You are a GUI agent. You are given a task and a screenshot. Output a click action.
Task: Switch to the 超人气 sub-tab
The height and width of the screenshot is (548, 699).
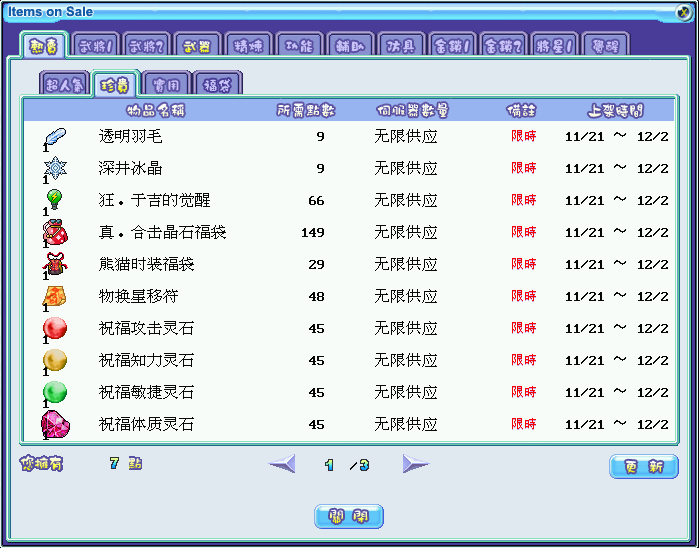65,84
